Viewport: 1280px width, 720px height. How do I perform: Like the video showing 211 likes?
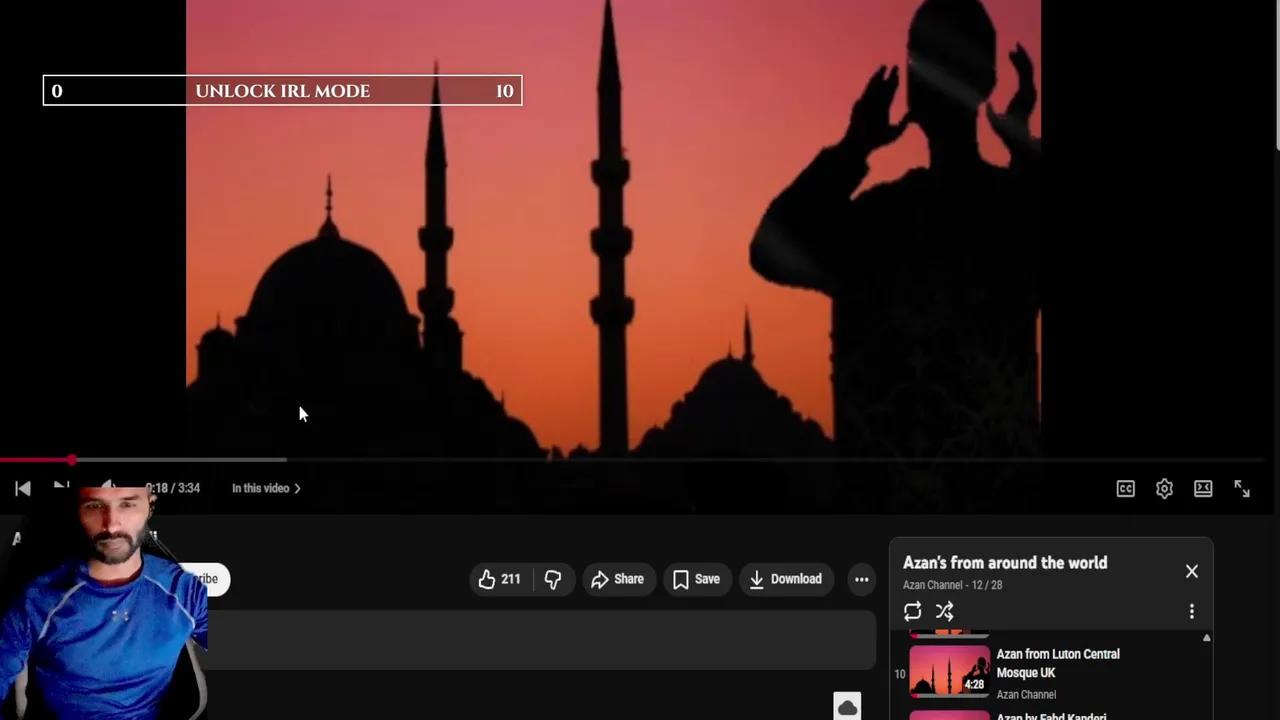coord(487,579)
